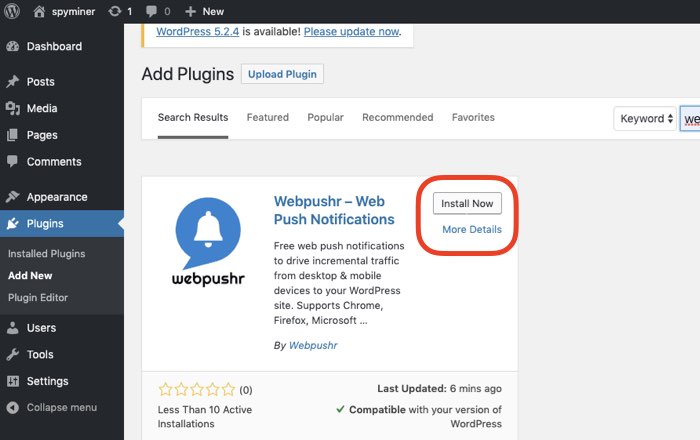Open More Details for Webpushr
700x440 pixels.
(x=472, y=229)
